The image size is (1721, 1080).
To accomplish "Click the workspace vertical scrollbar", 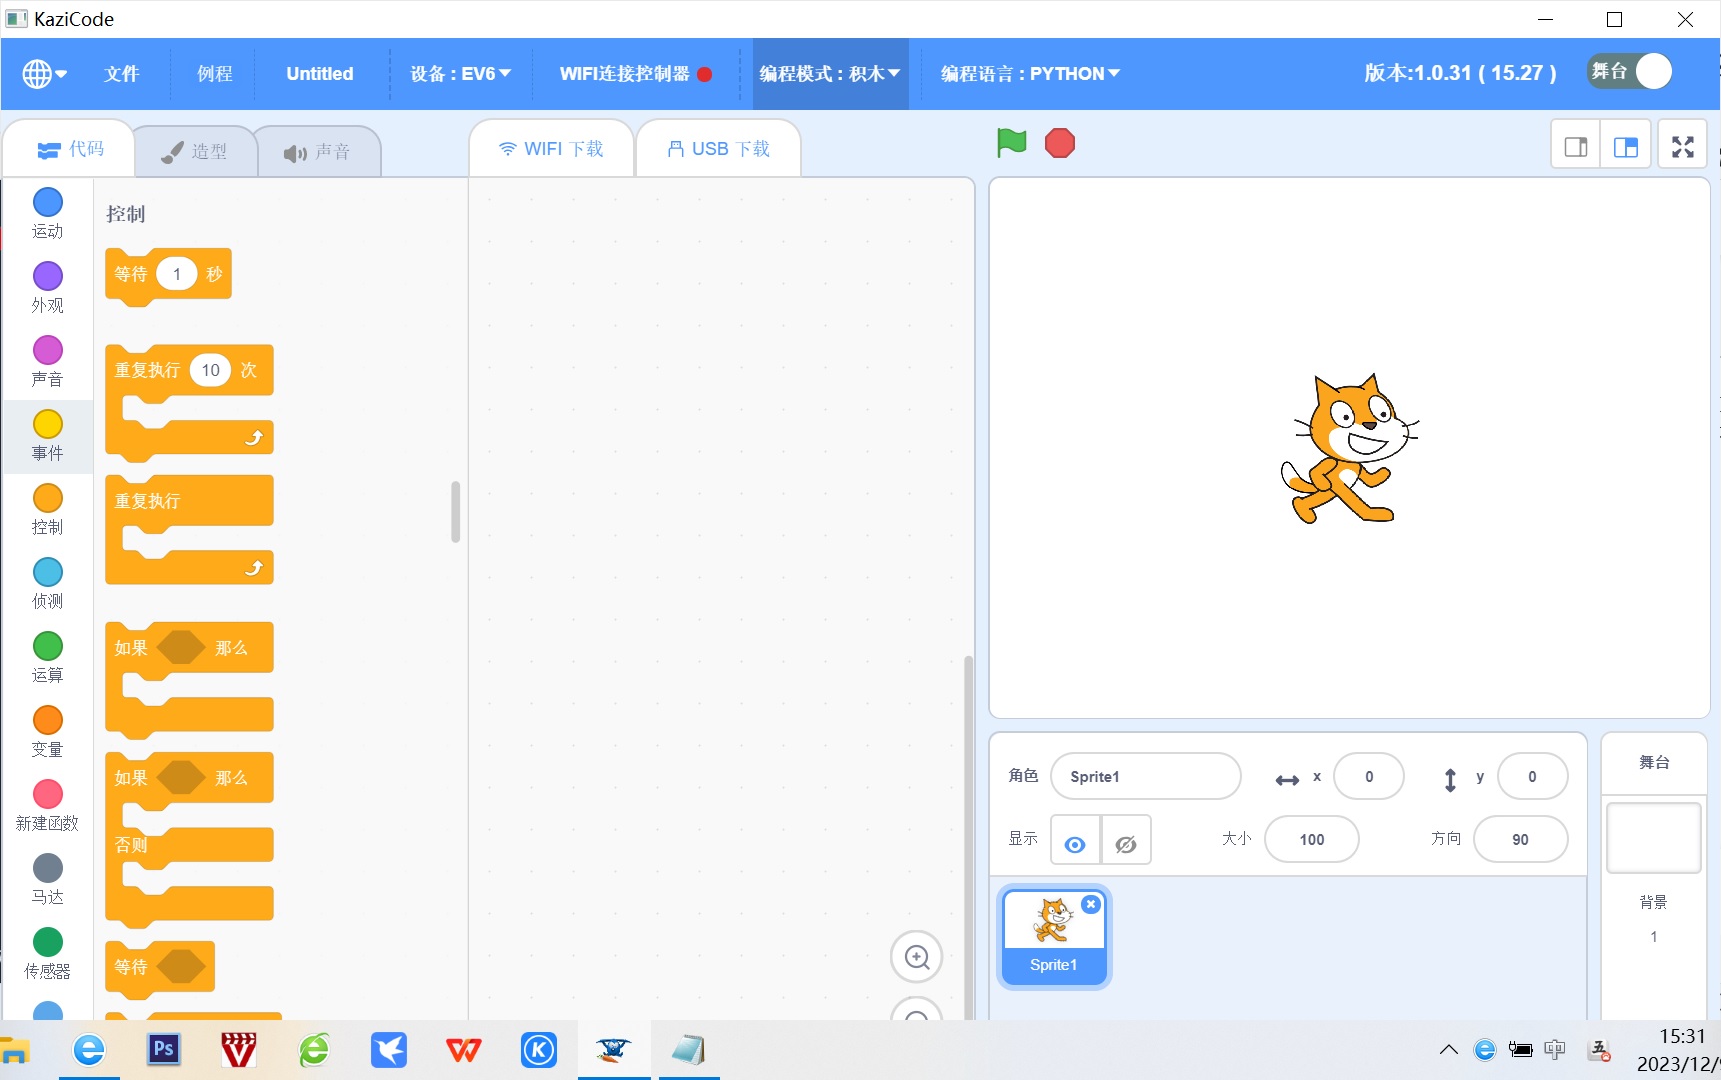I will (967, 836).
